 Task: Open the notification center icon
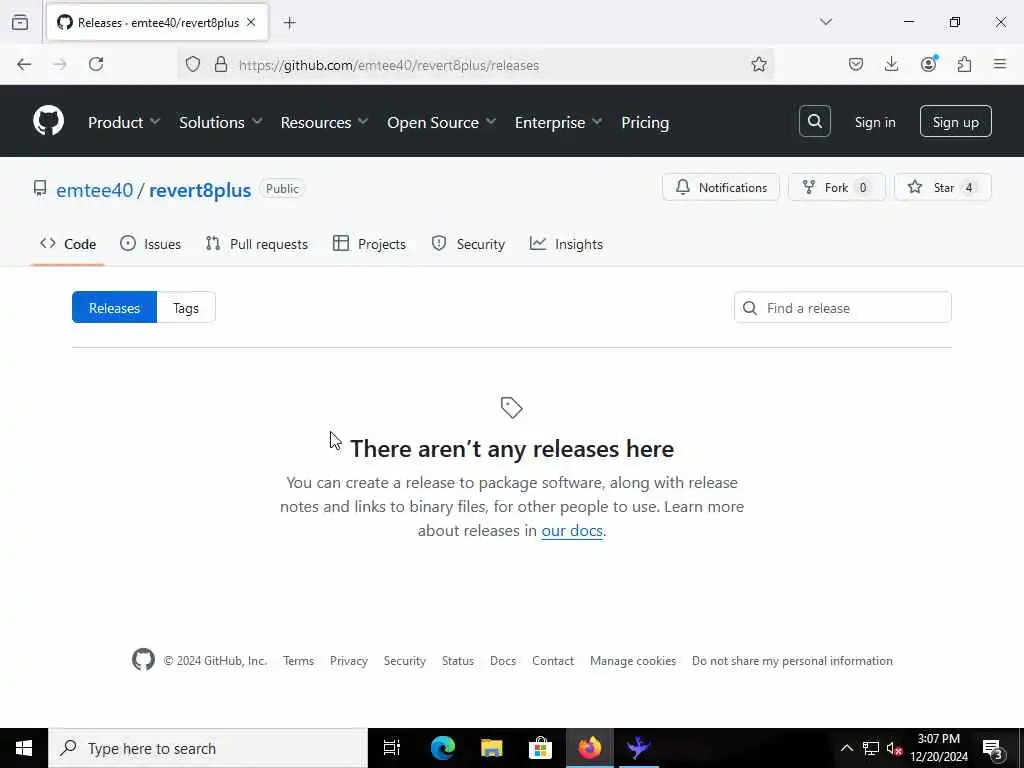[993, 748]
